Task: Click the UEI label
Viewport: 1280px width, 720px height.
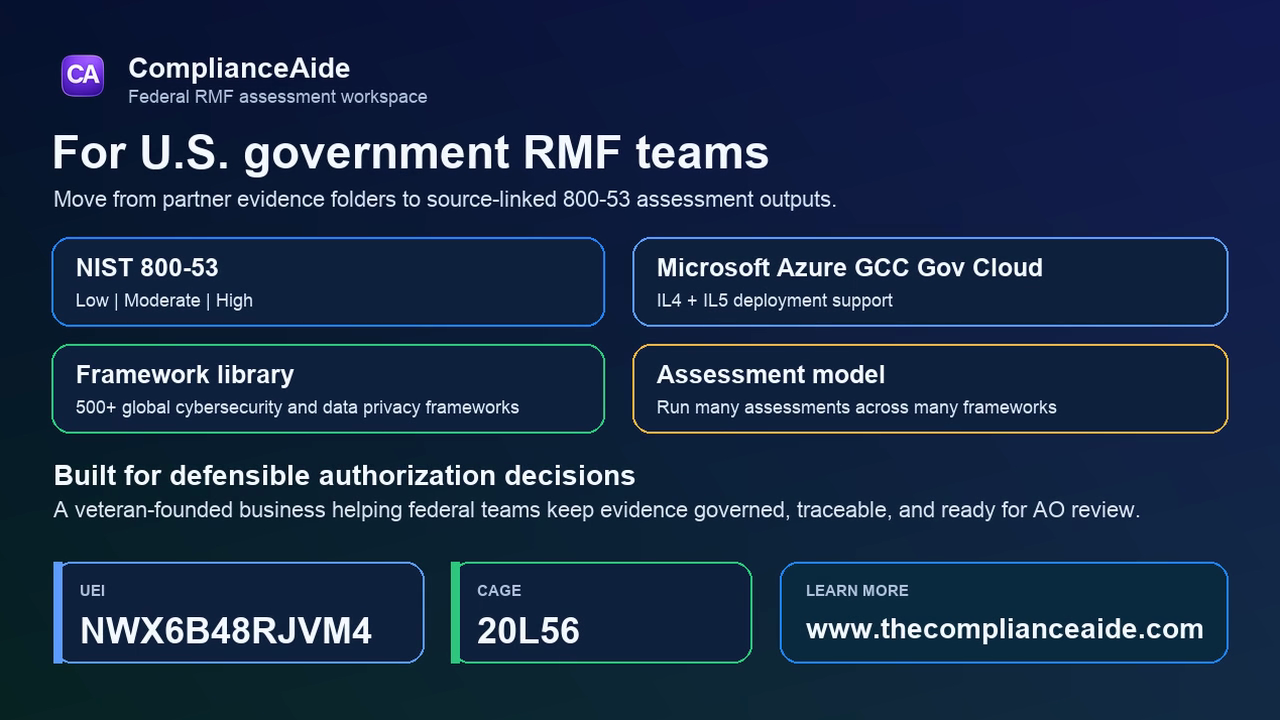Action: point(92,591)
